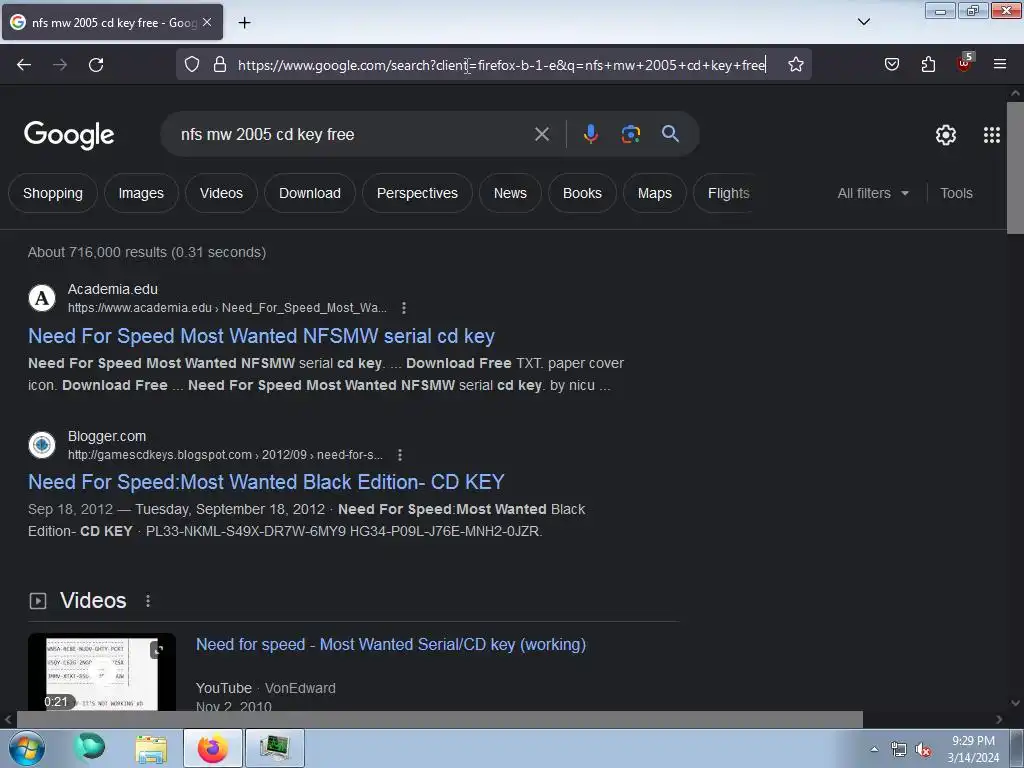
Task: Open the taskbar clock and date
Action: click(x=973, y=749)
